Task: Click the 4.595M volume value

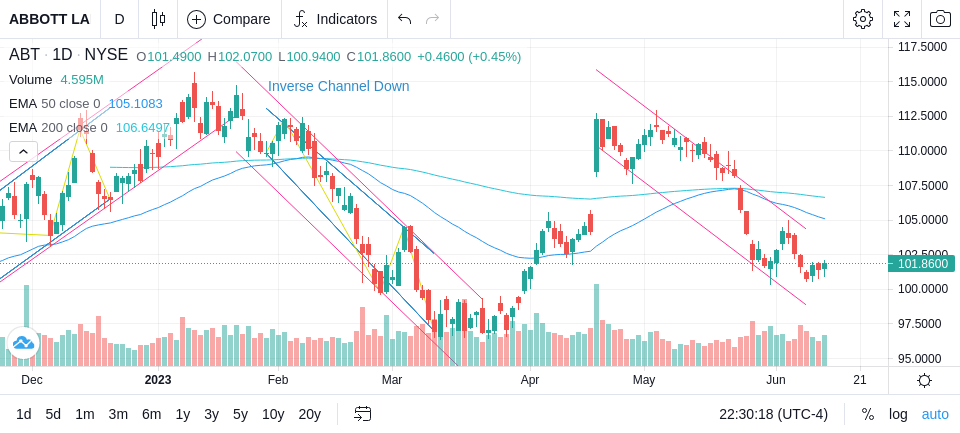Action: 82,80
